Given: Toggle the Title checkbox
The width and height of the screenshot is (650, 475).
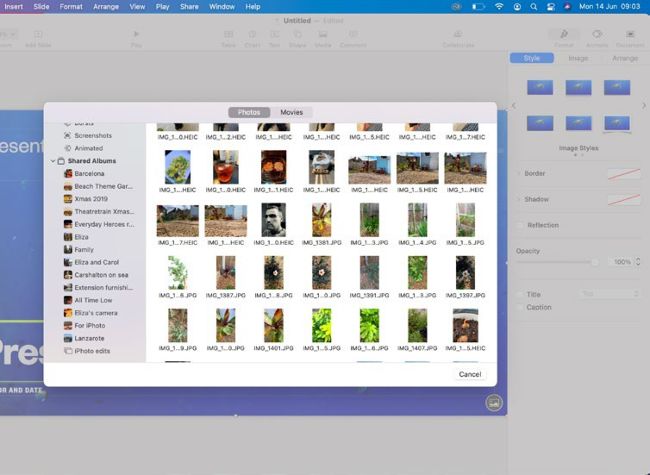Looking at the screenshot, I should coord(520,294).
